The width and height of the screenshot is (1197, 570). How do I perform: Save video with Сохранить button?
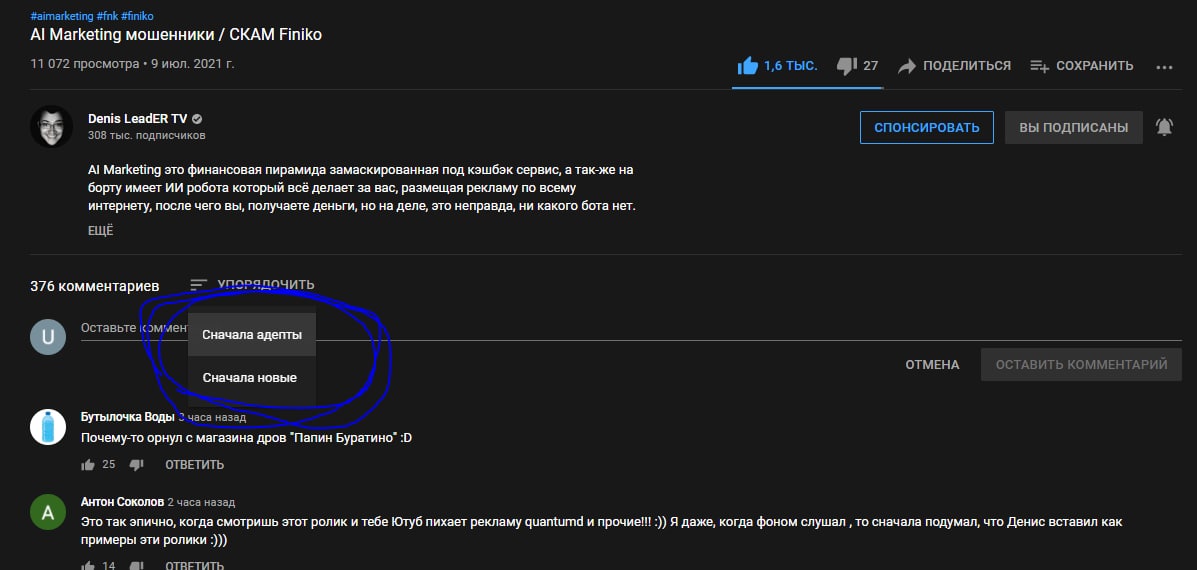click(x=1082, y=66)
